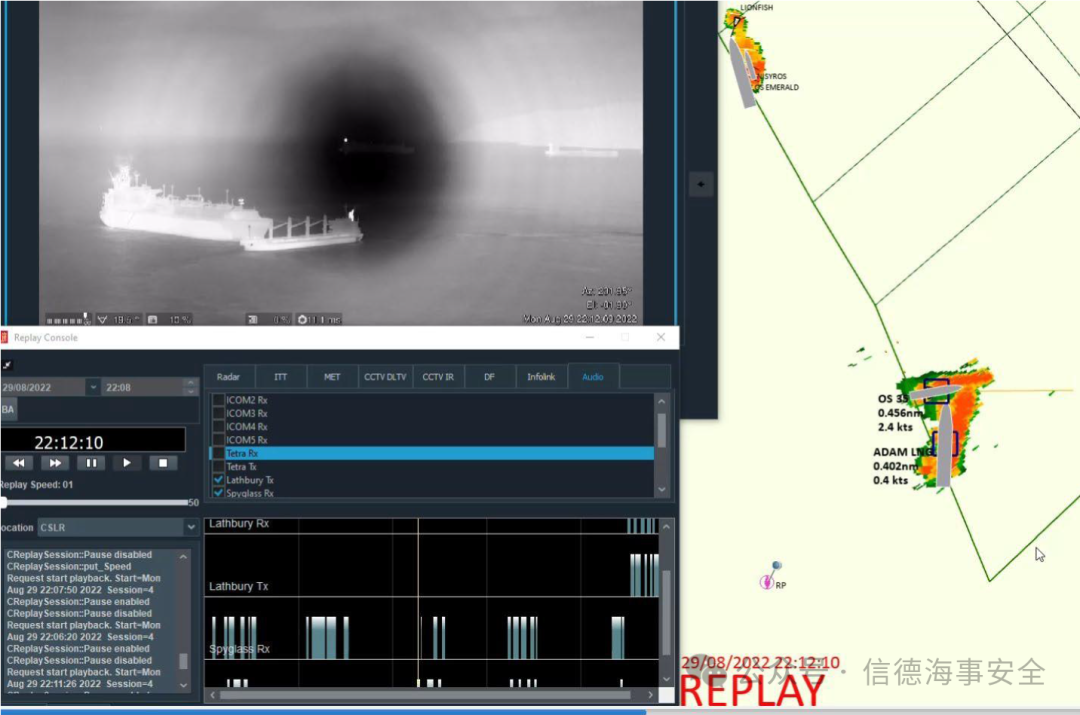The image size is (1080, 715).
Task: Select the LIONFISH vessel symbol
Action: pos(736,21)
